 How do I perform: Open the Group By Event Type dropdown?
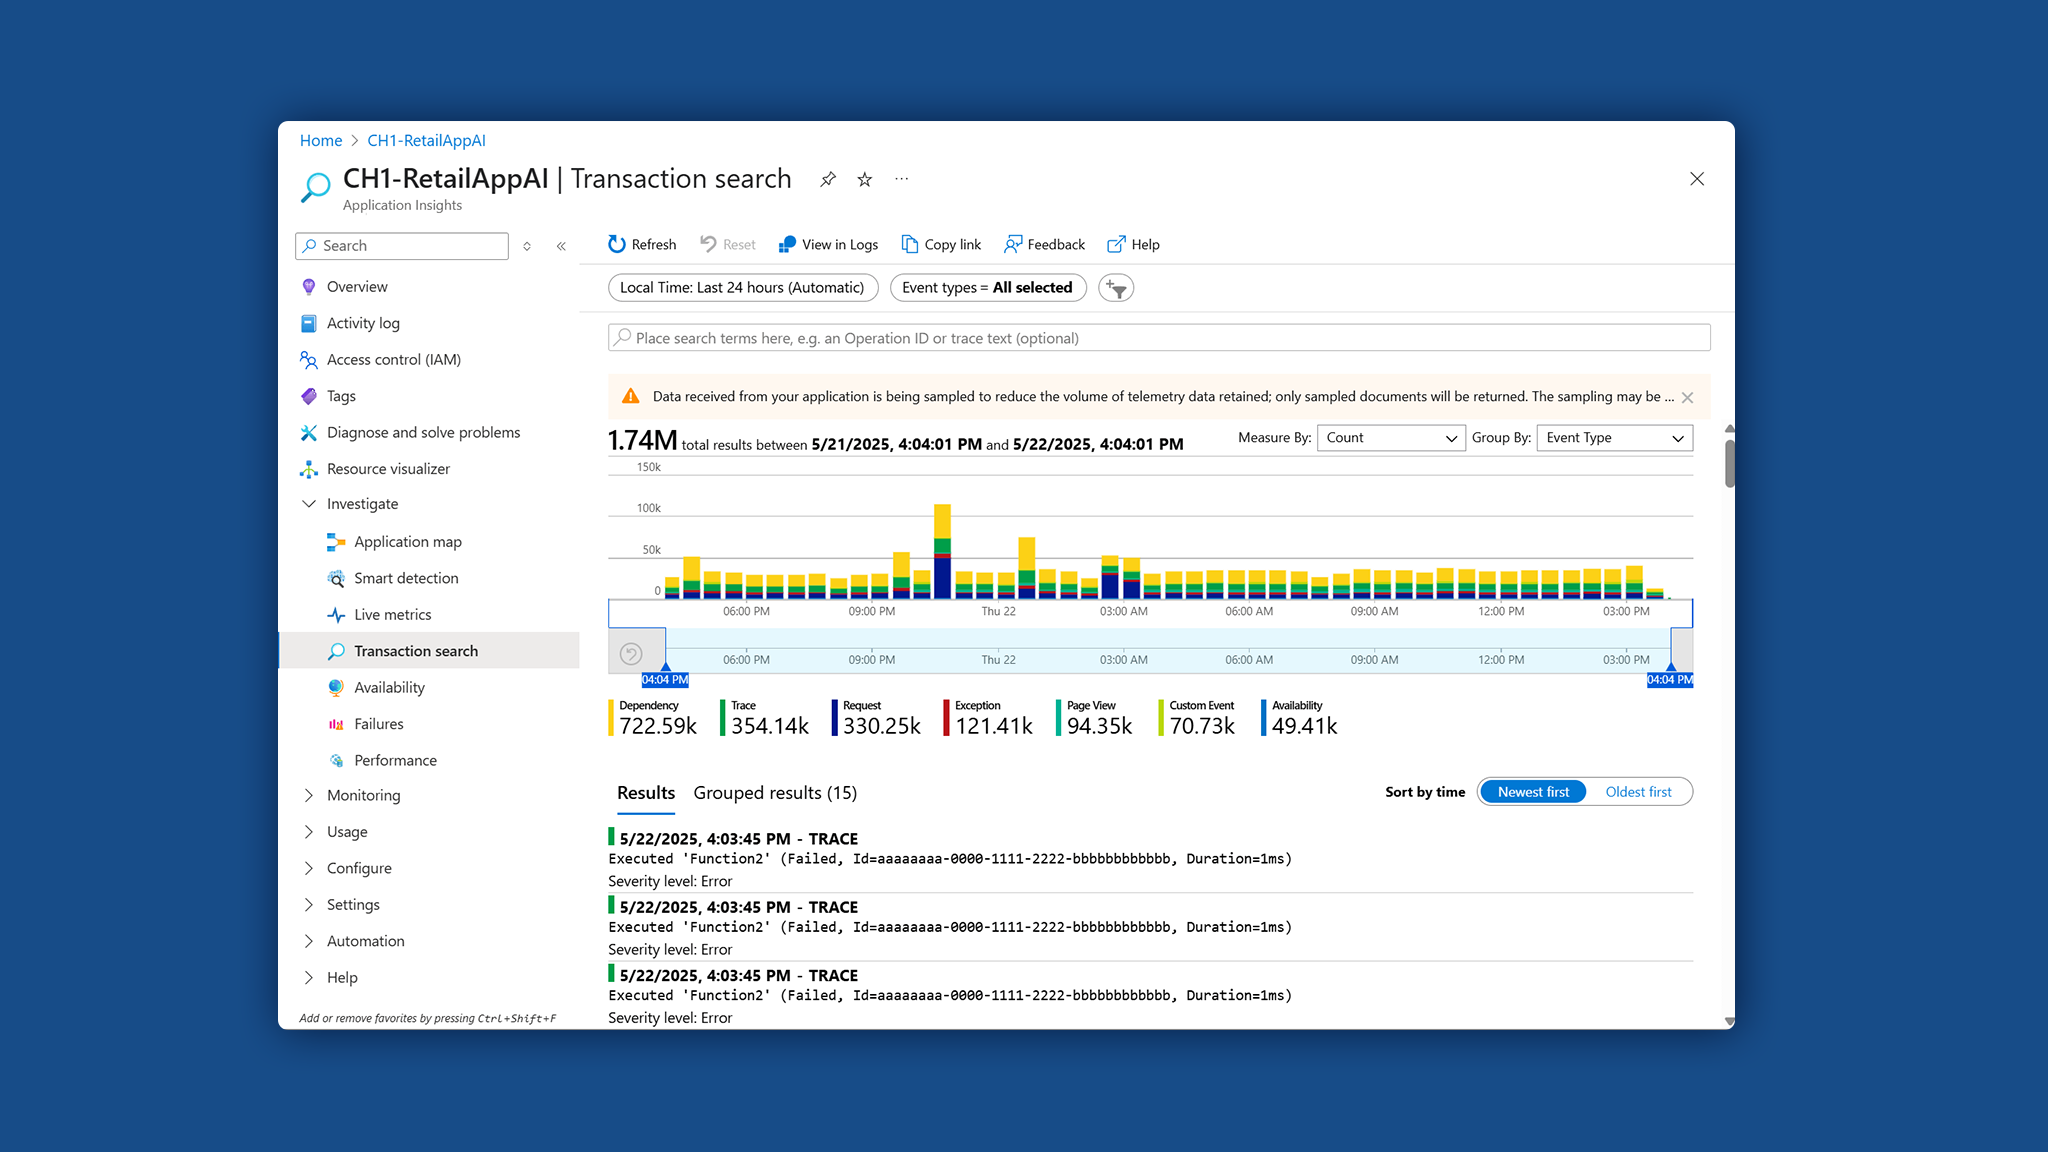(1613, 438)
